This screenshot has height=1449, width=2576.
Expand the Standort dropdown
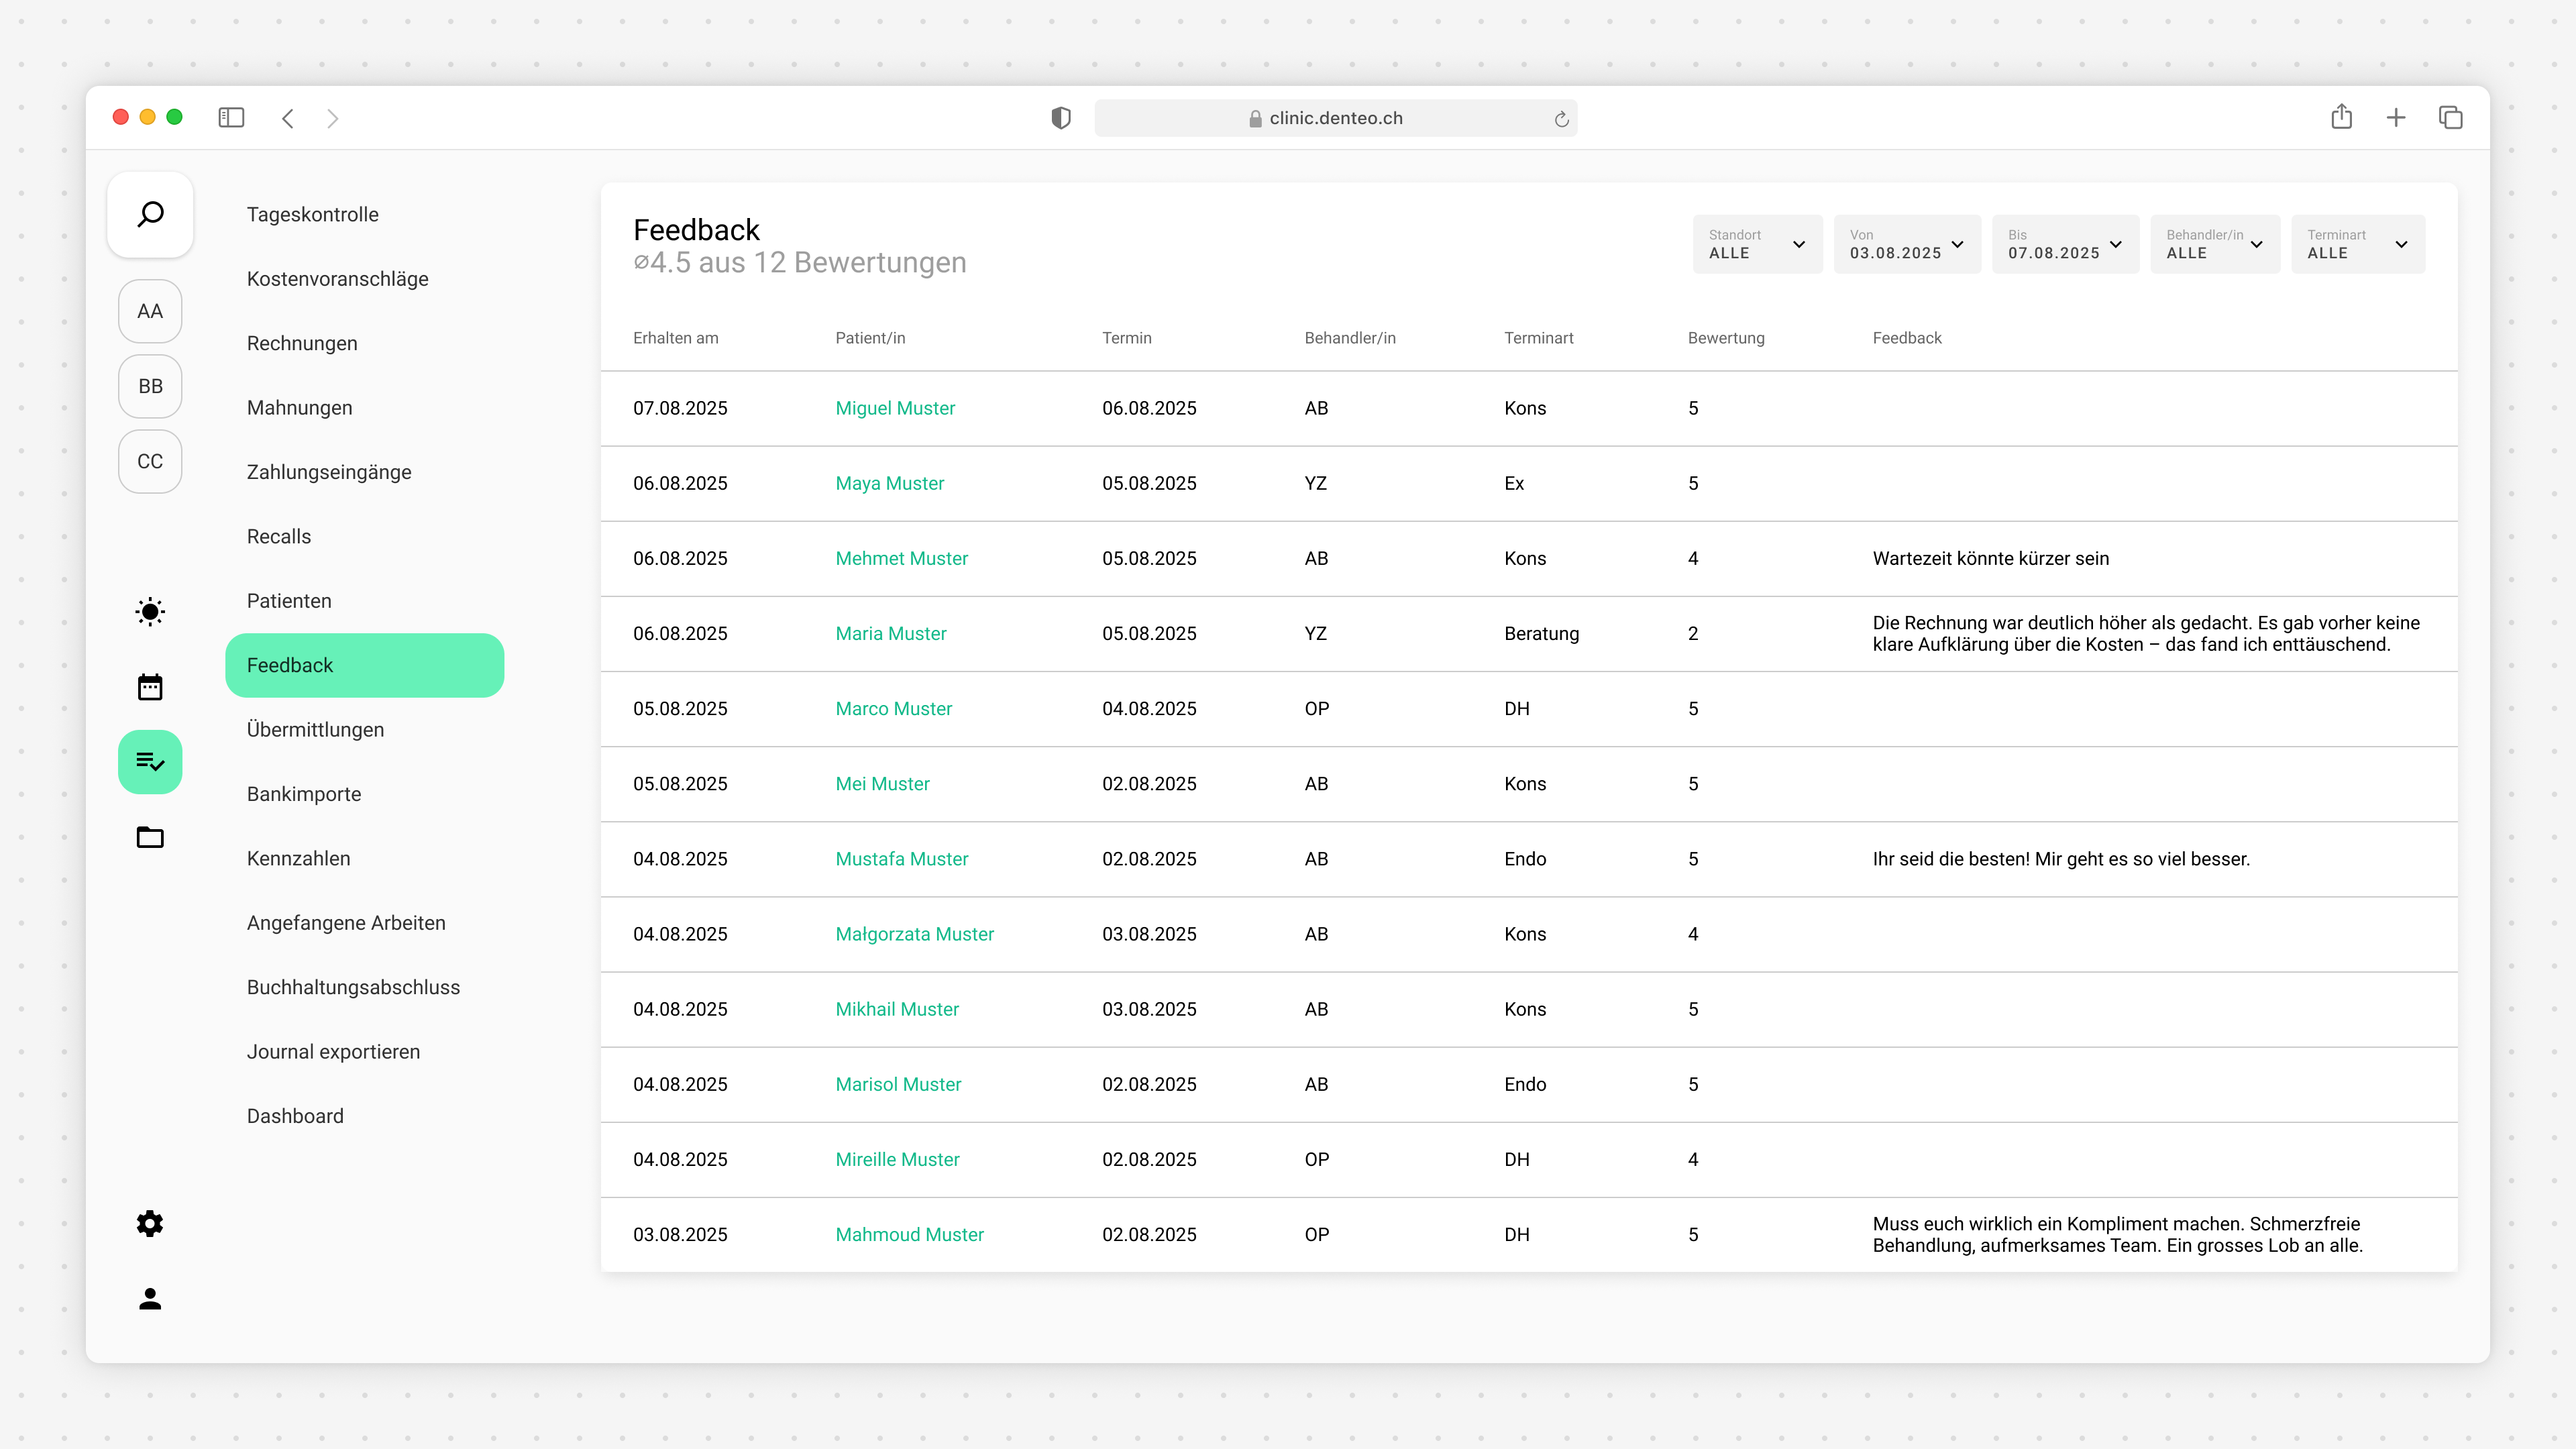(1757, 244)
